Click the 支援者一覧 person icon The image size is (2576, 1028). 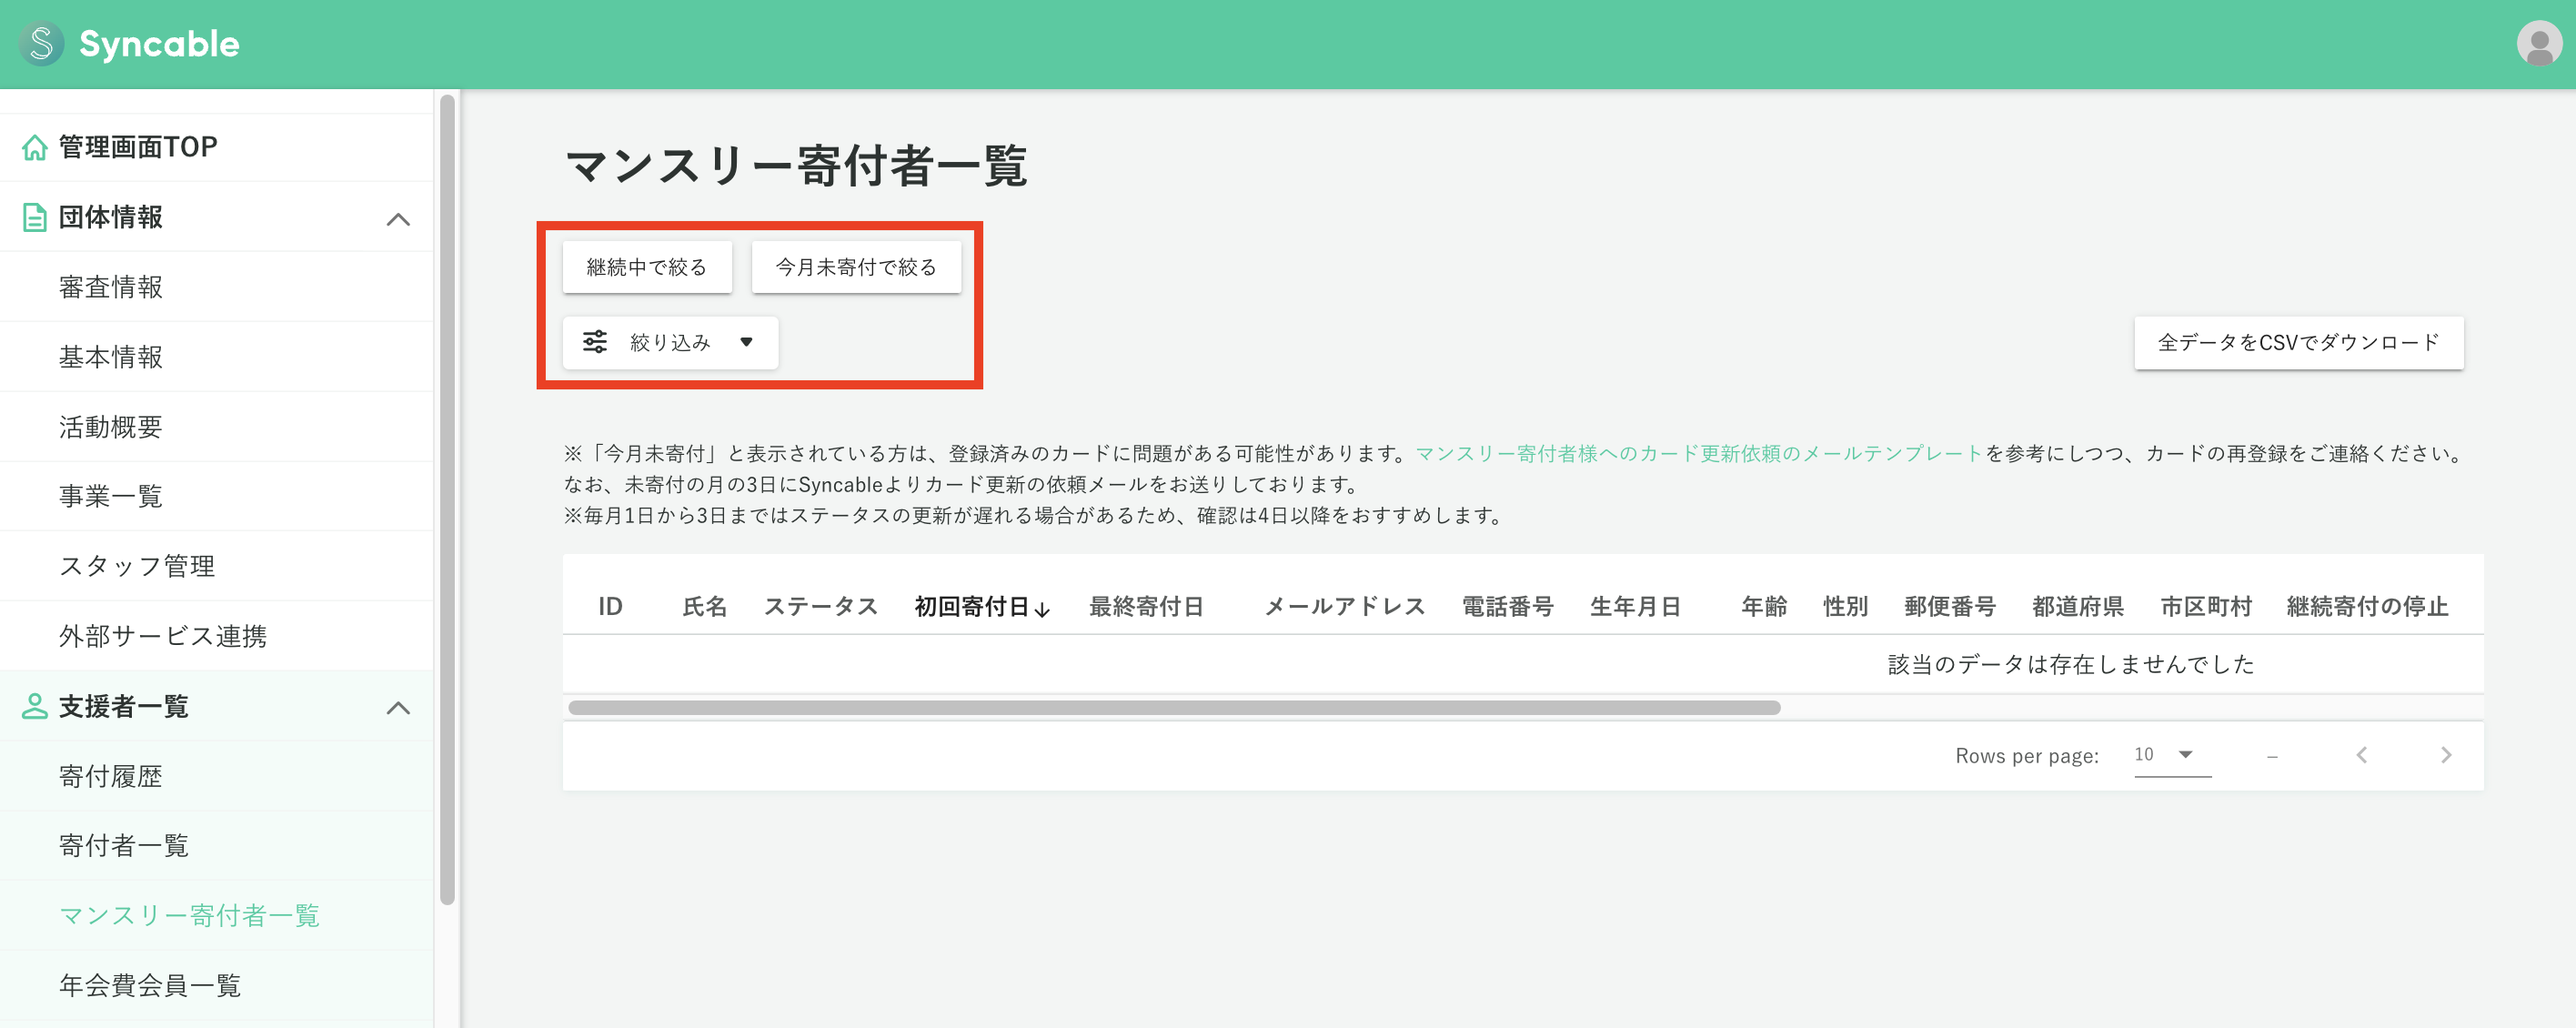tap(35, 706)
